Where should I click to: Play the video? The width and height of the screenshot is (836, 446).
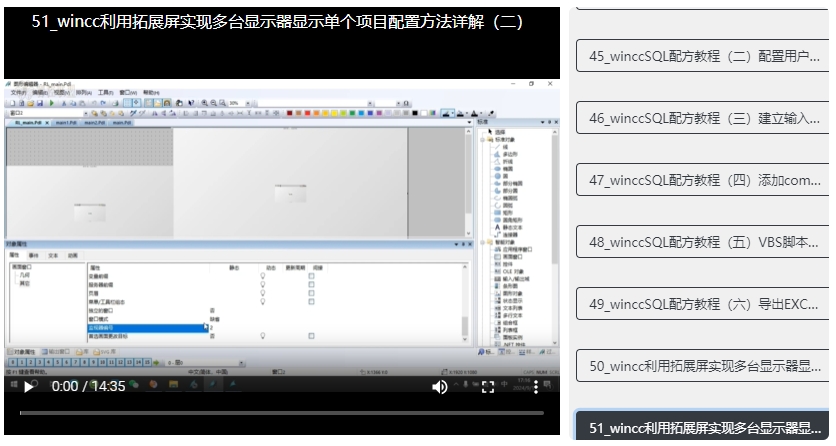[29, 386]
